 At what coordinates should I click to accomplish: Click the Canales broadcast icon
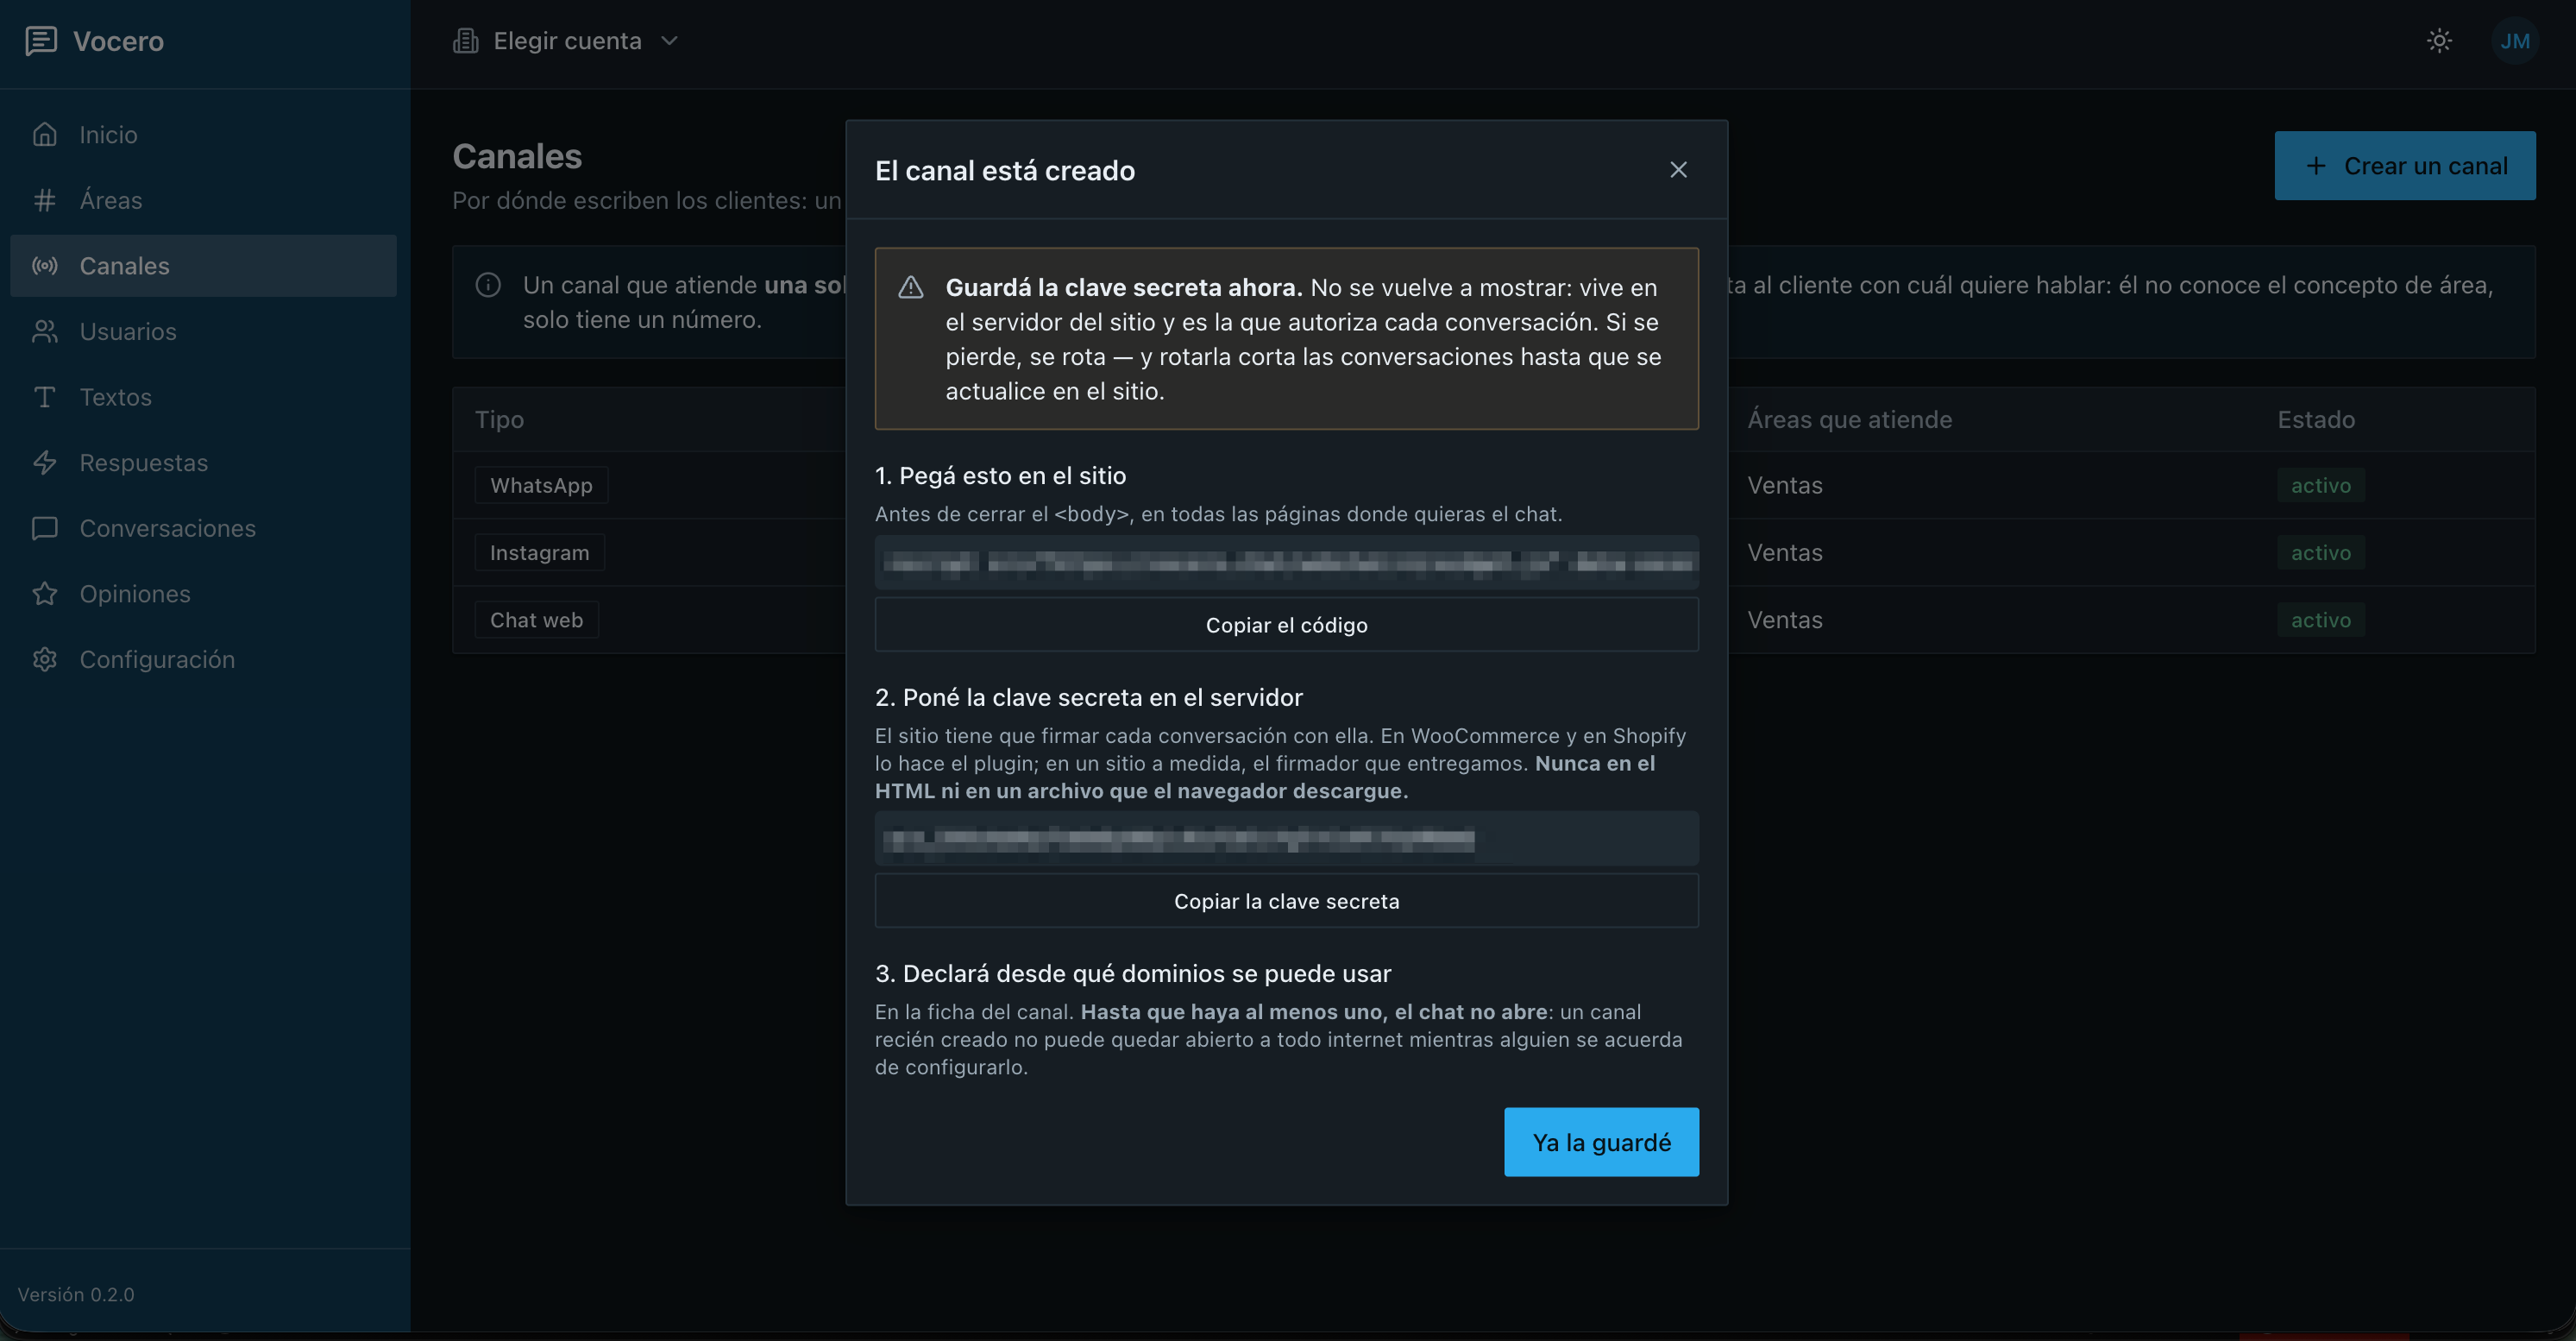point(44,265)
